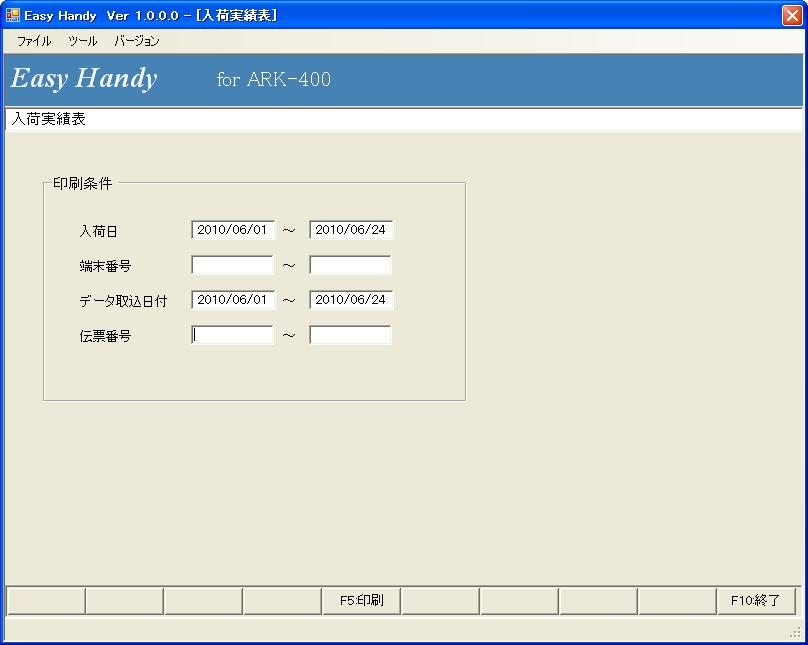Click the F5:印刷 button
The image size is (808, 645).
pyautogui.click(x=361, y=601)
